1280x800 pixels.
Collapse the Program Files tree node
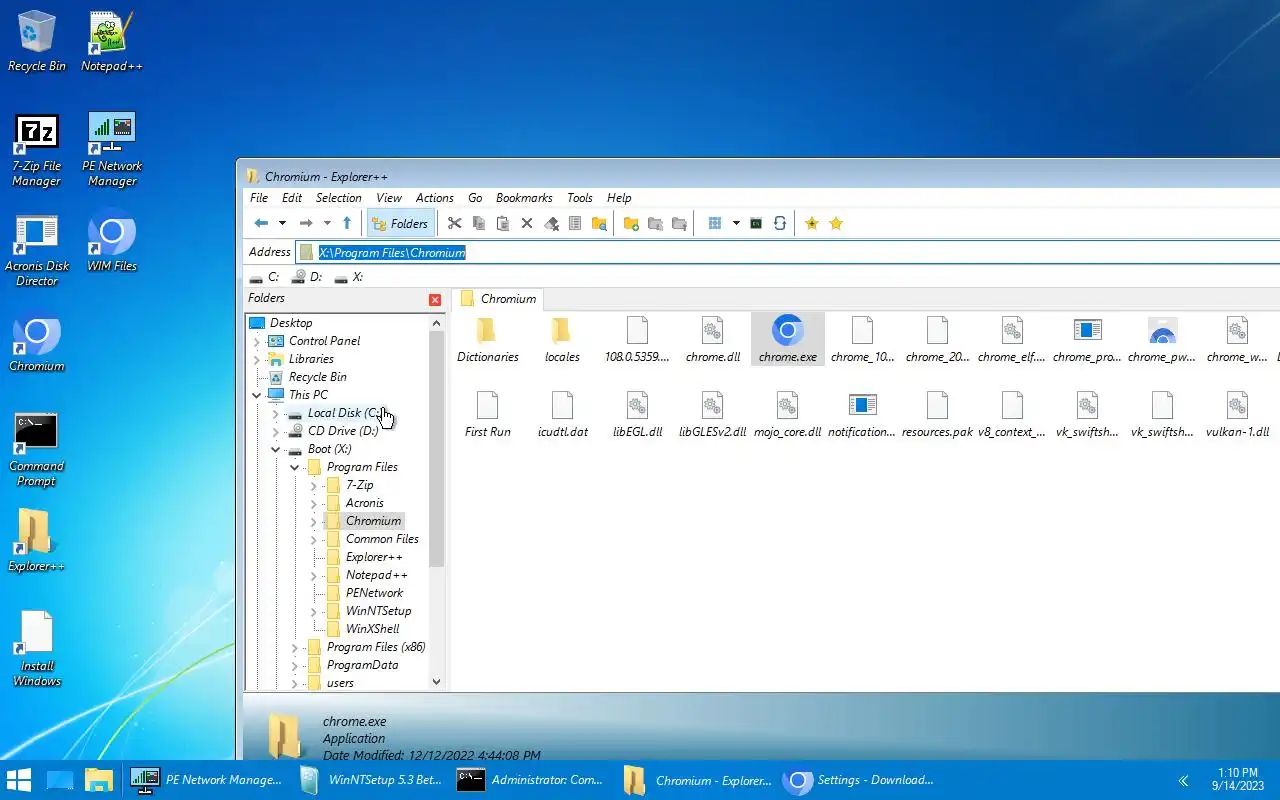295,467
